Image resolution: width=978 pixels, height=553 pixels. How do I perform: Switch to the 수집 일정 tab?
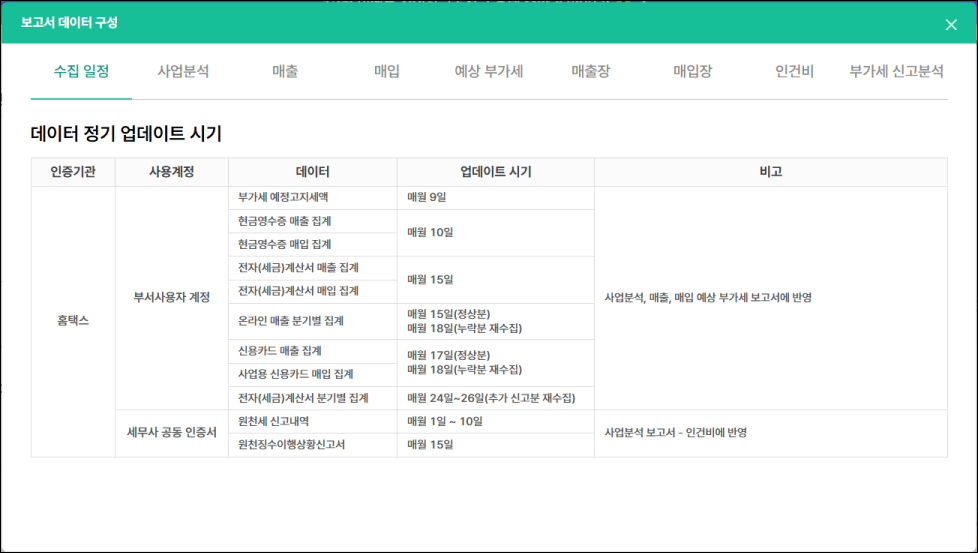click(x=81, y=72)
